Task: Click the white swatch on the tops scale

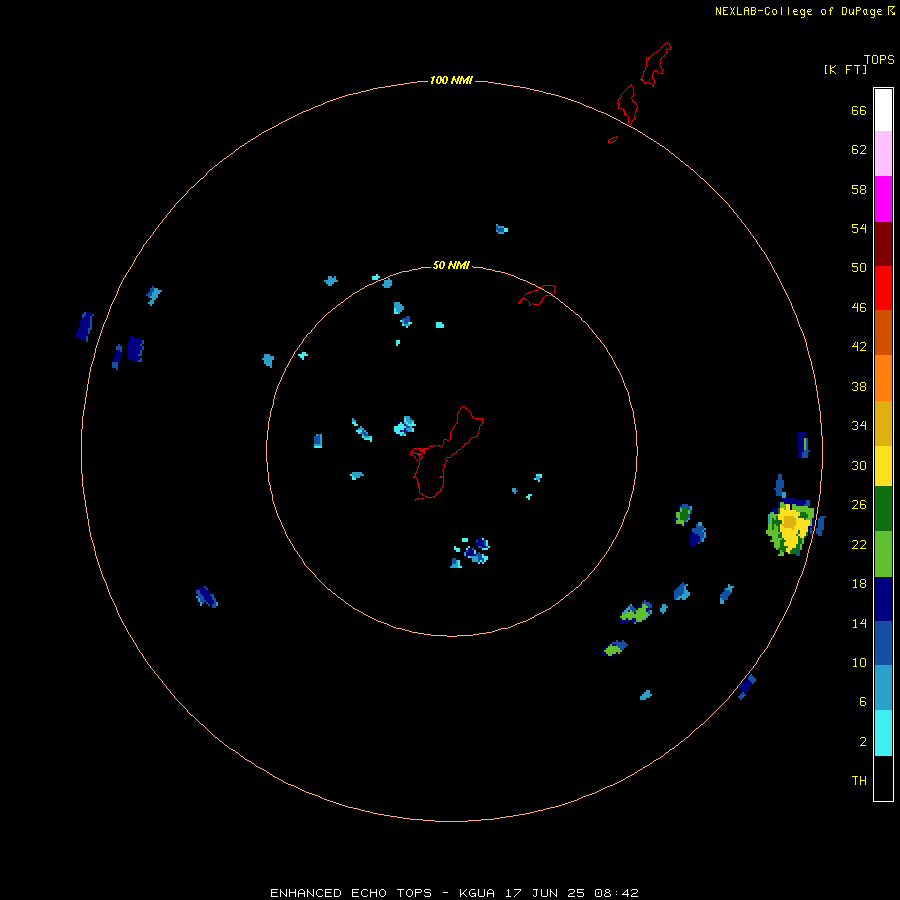Action: (x=883, y=110)
